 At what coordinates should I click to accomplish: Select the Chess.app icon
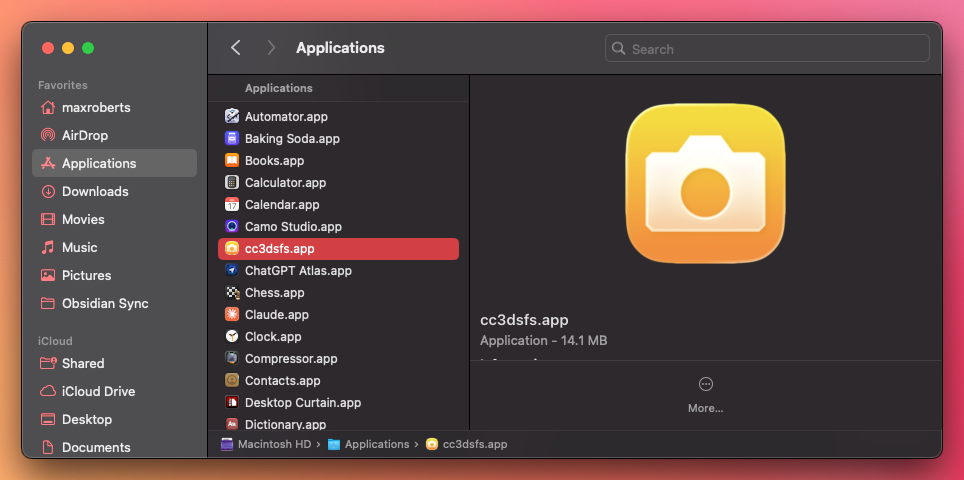tap(232, 293)
